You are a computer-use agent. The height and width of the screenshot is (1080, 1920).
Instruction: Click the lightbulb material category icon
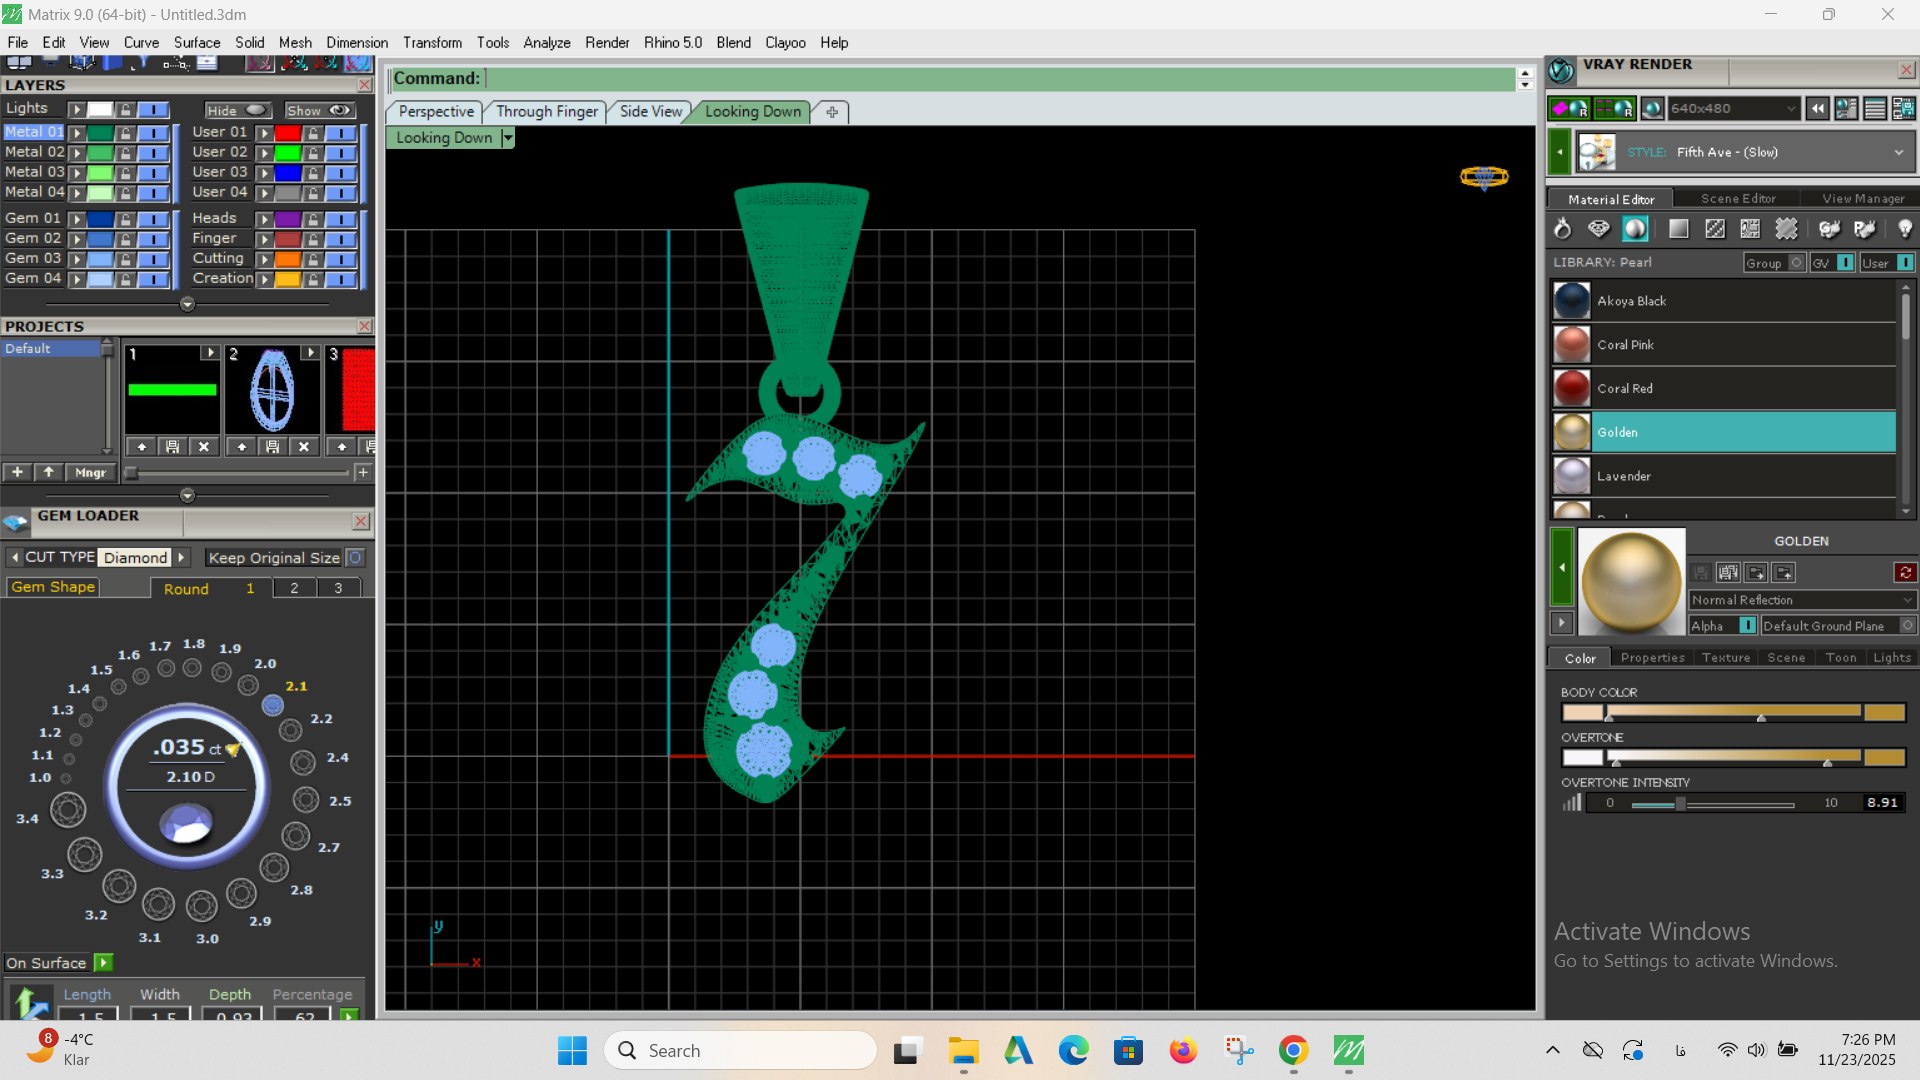coord(1905,229)
